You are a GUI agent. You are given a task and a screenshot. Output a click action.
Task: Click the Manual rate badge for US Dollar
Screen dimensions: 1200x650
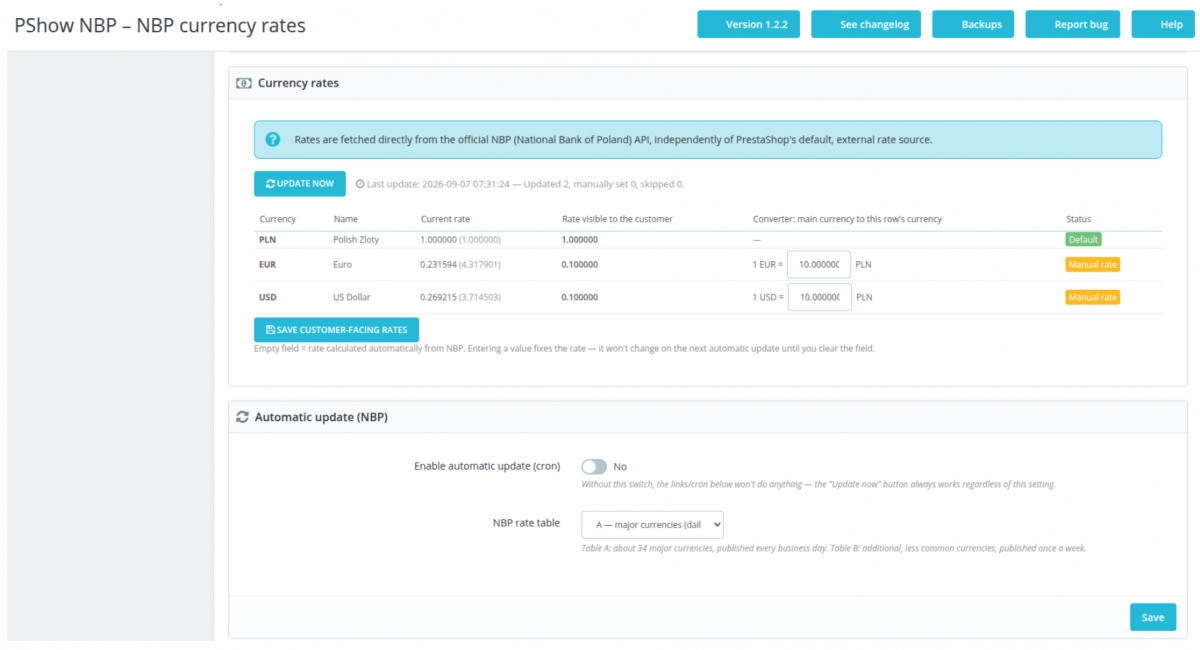tap(1092, 297)
